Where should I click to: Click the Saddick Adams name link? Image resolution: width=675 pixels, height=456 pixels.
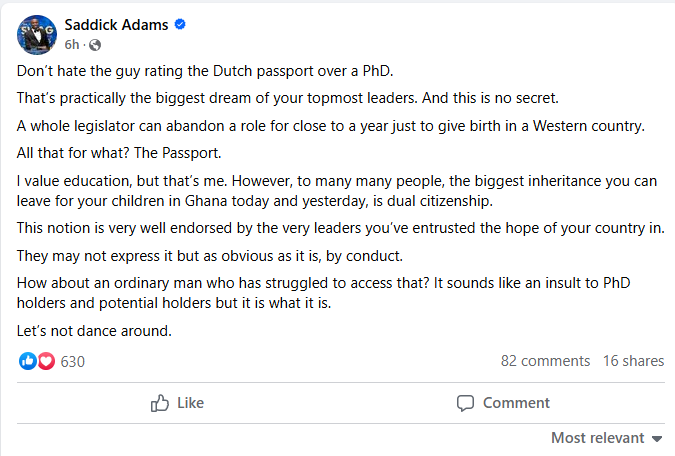tap(115, 25)
